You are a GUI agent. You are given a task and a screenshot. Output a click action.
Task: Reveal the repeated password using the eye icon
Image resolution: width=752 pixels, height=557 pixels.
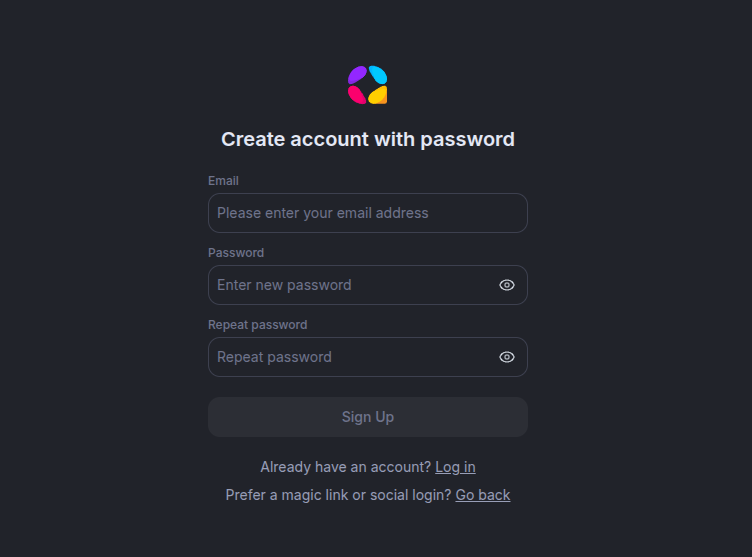coord(507,357)
